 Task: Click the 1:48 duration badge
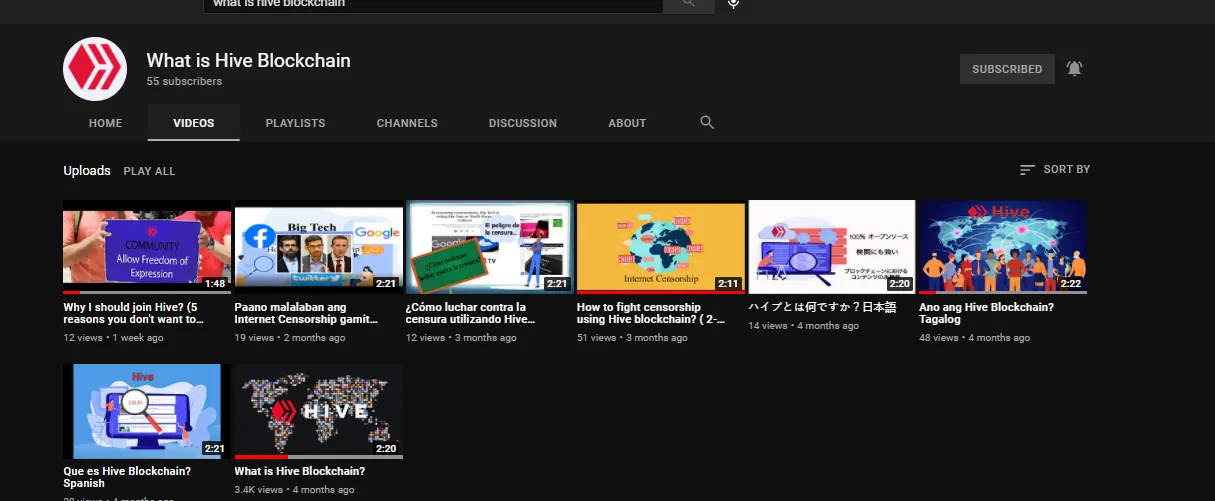(x=215, y=284)
